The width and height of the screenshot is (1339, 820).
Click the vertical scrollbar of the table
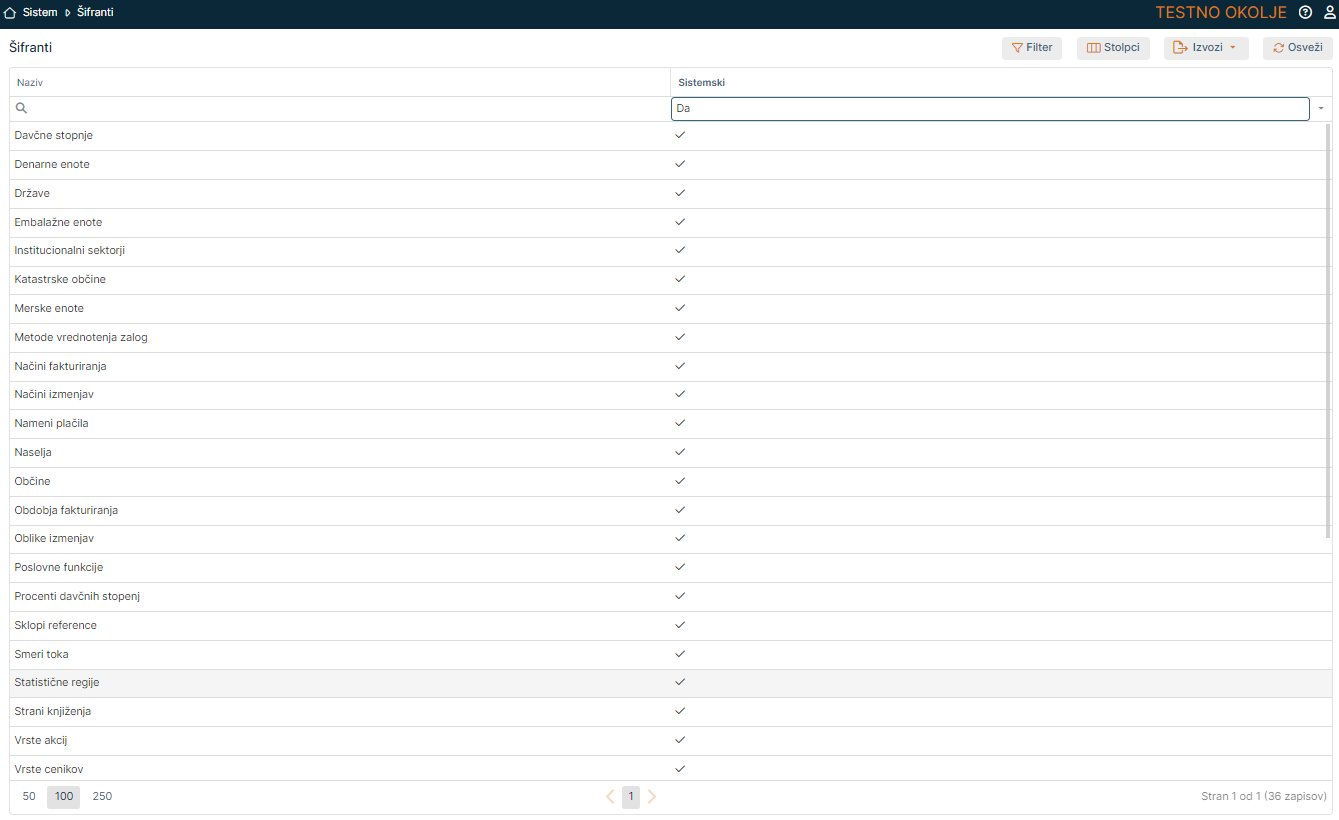click(x=1328, y=330)
